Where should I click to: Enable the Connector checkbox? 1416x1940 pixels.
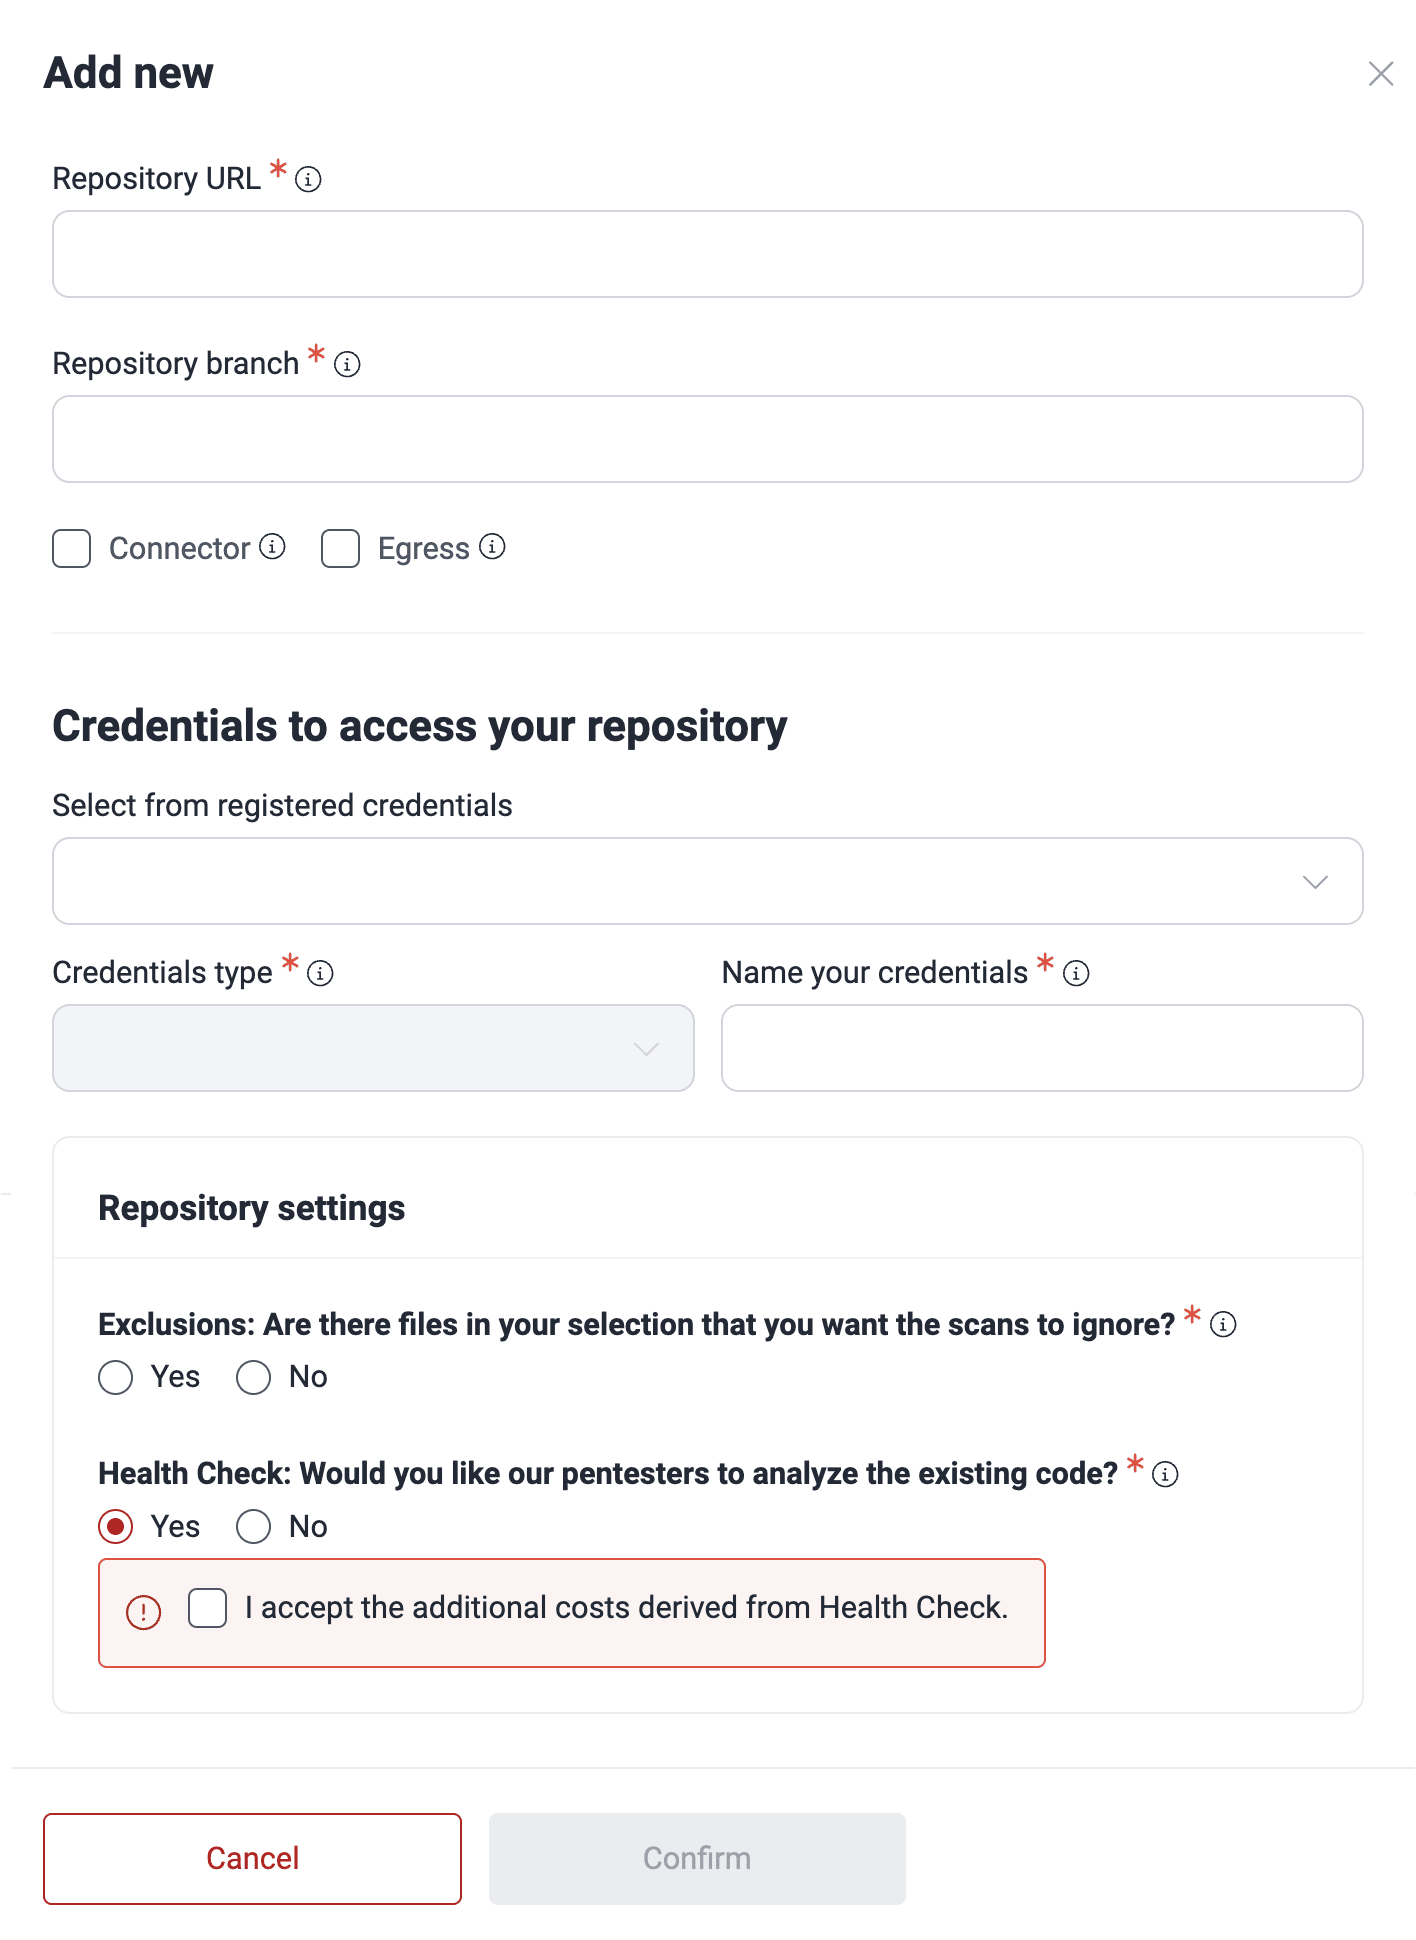71,548
